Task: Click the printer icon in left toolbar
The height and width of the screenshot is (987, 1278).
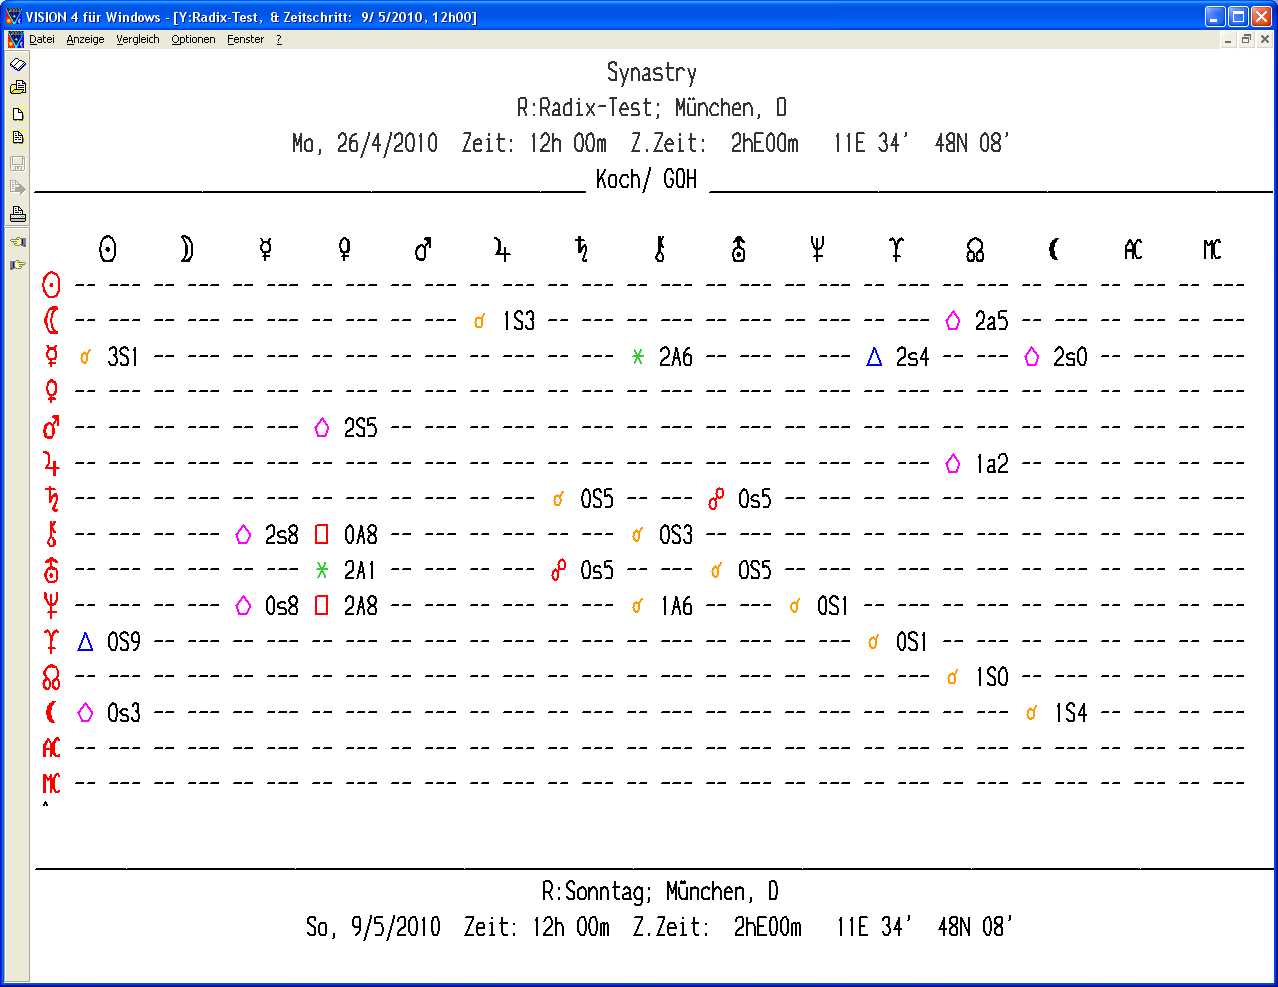Action: coord(17,214)
